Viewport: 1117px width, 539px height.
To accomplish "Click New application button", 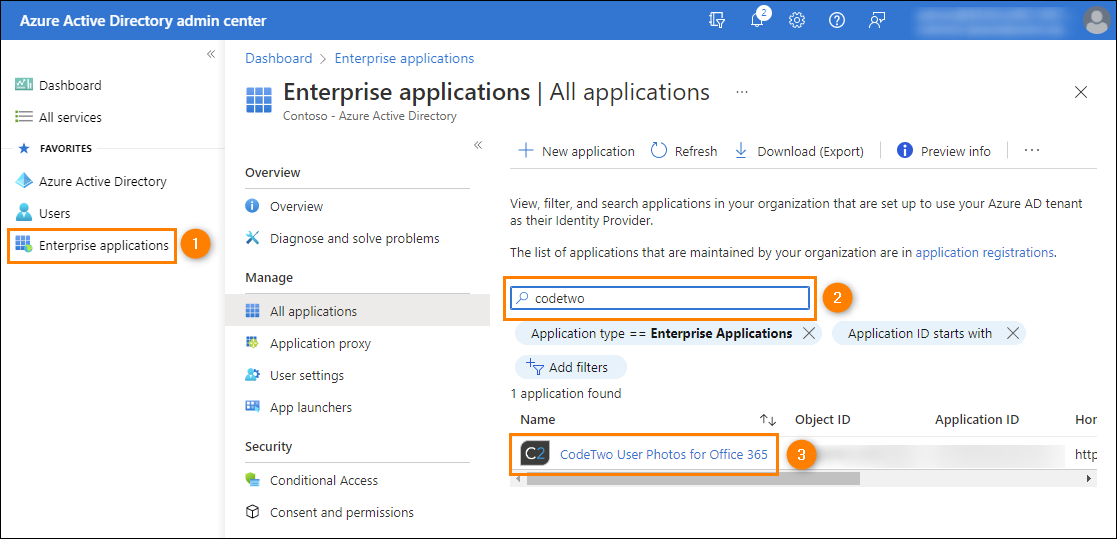I will point(576,151).
